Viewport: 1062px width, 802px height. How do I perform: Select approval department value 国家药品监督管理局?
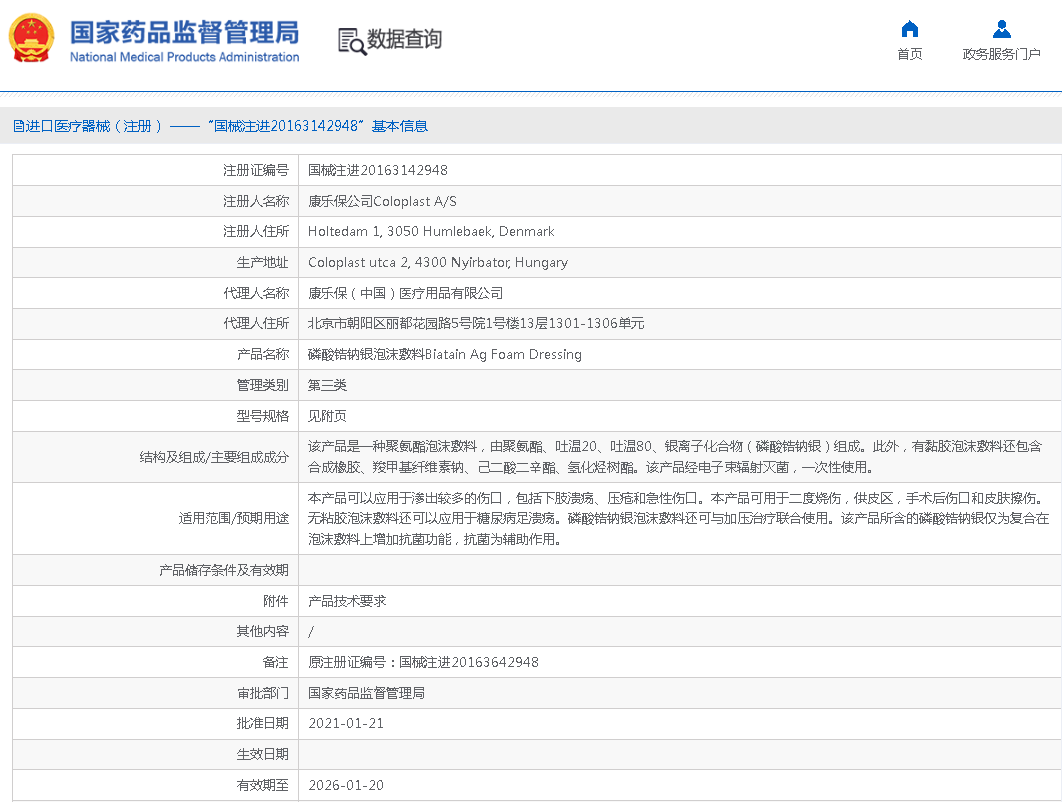click(366, 694)
